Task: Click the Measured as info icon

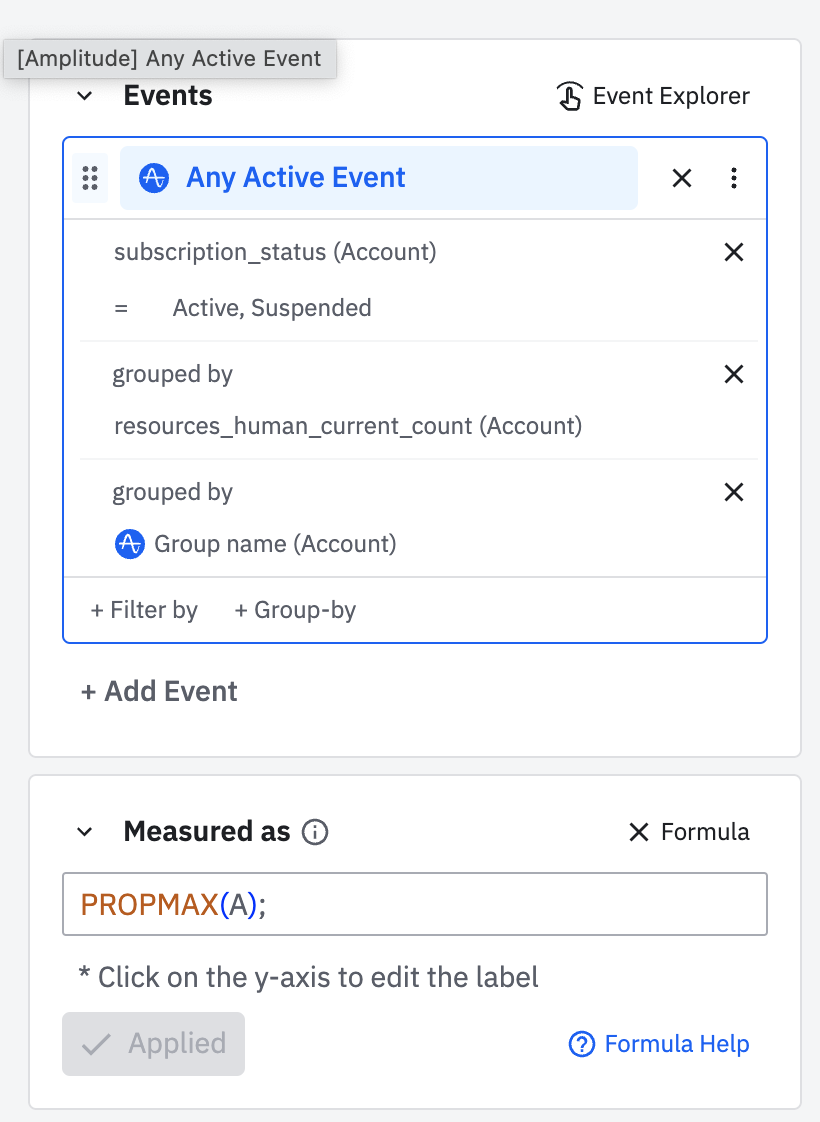Action: point(315,832)
